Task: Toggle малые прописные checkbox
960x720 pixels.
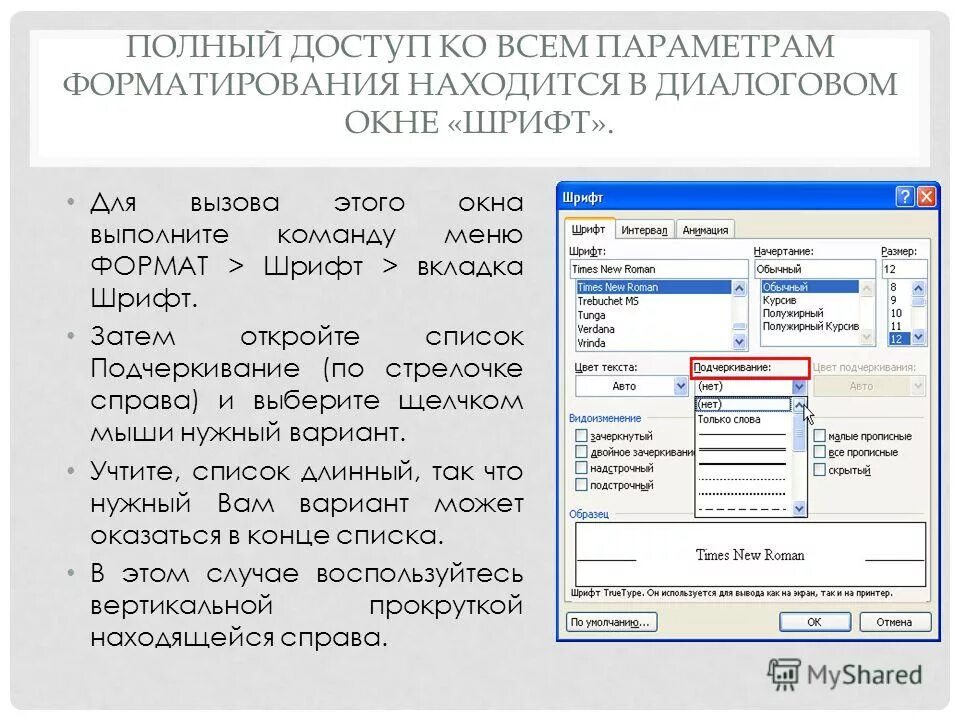Action: pyautogui.click(x=819, y=436)
